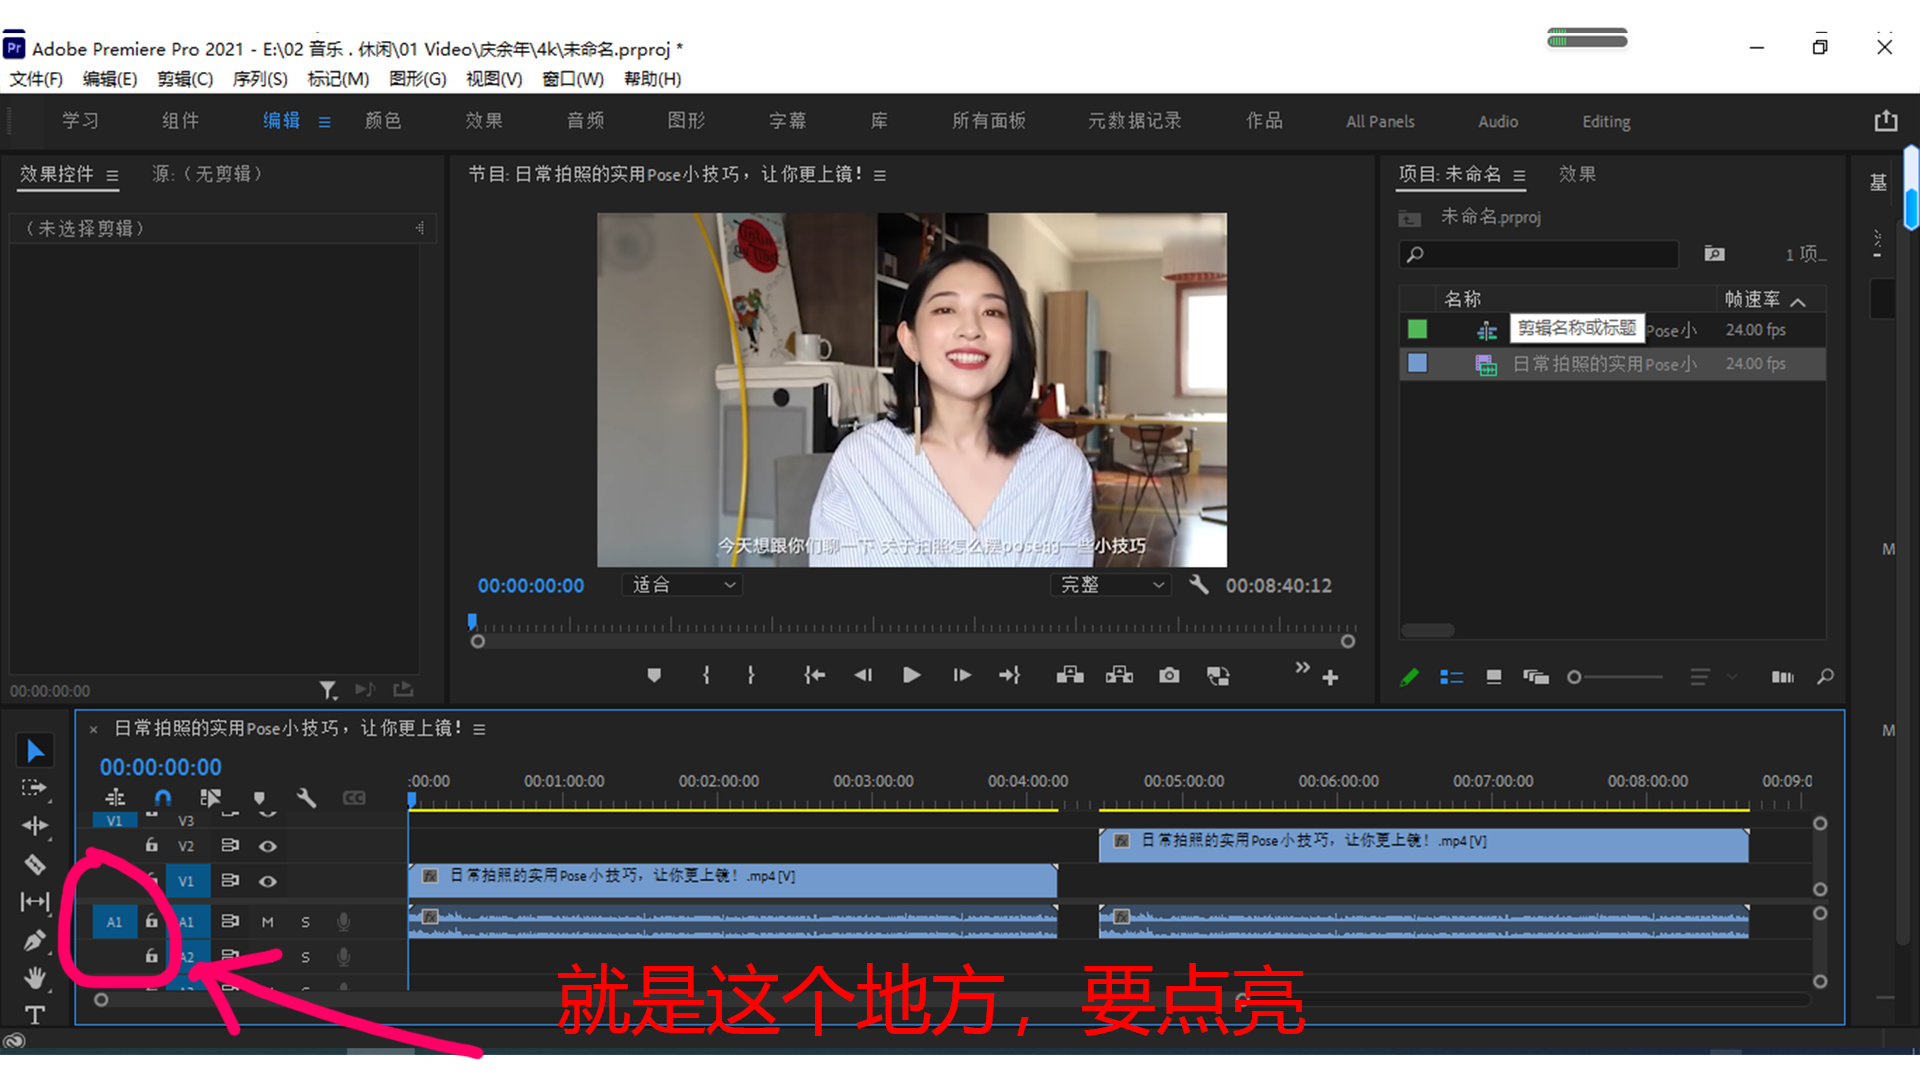Click the Lift button

point(1070,676)
